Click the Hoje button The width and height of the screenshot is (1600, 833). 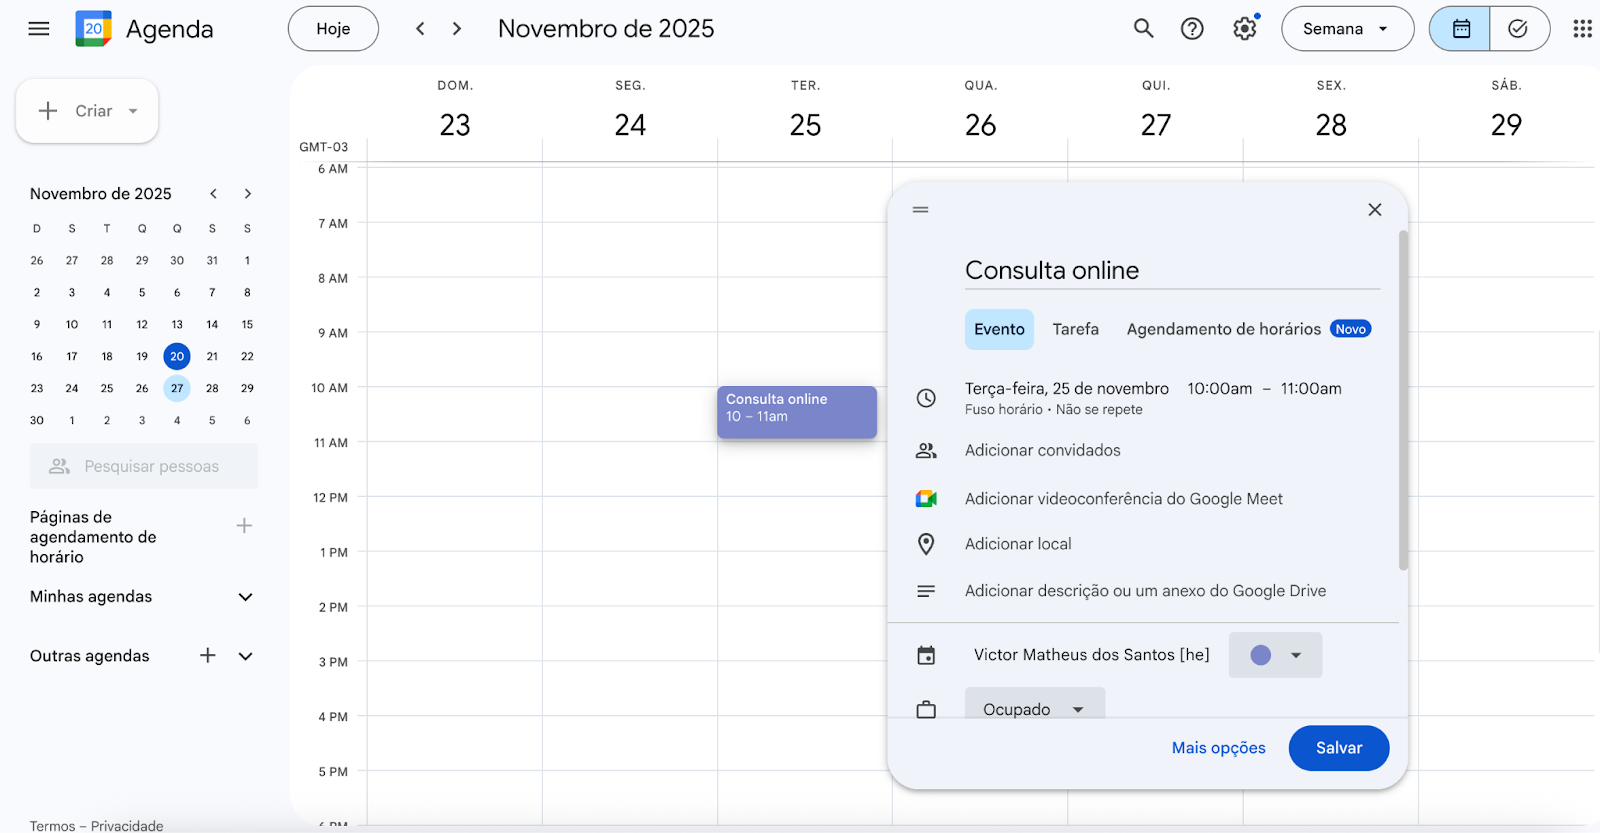[x=333, y=29]
